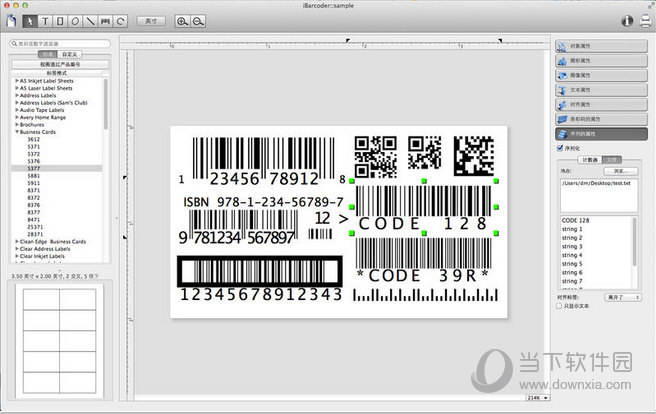Click the print icon
This screenshot has width=656, height=414.
[643, 20]
